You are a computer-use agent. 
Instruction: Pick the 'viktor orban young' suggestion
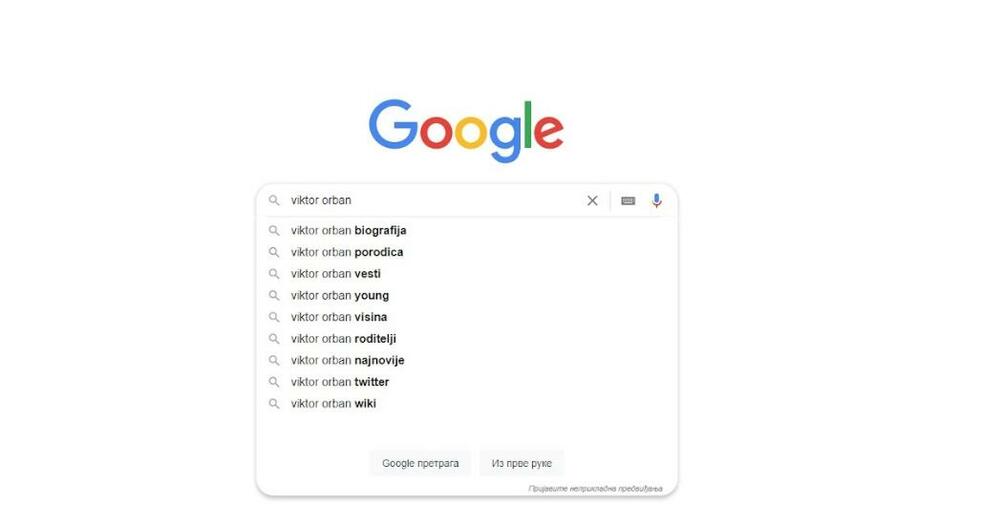tap(340, 296)
